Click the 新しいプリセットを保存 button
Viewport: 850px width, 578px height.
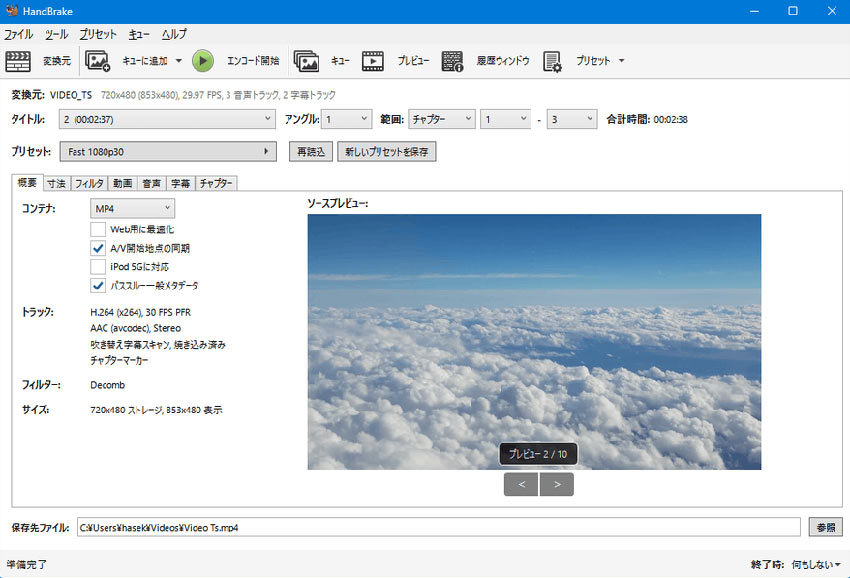coord(387,152)
